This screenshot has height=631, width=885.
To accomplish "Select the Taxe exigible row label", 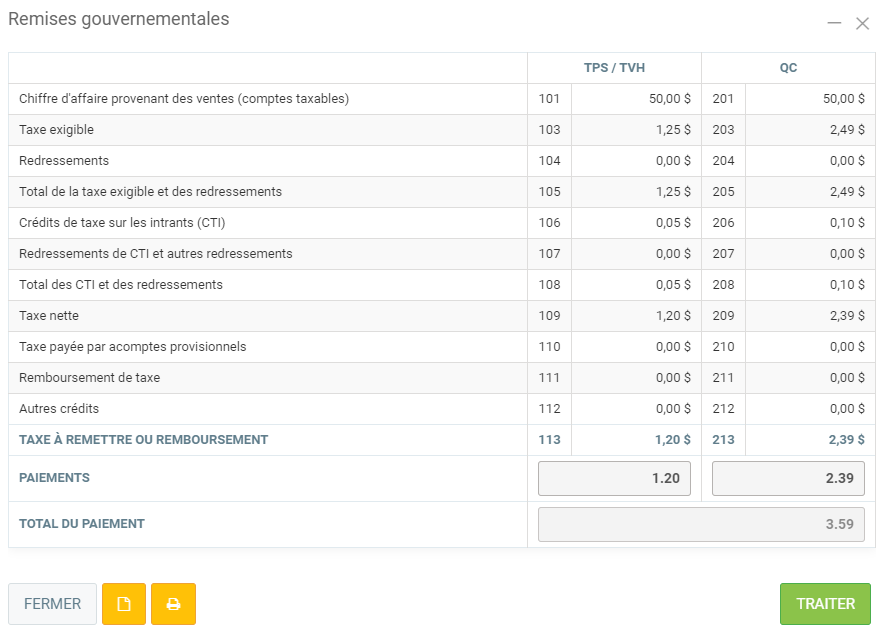I will point(57,130).
